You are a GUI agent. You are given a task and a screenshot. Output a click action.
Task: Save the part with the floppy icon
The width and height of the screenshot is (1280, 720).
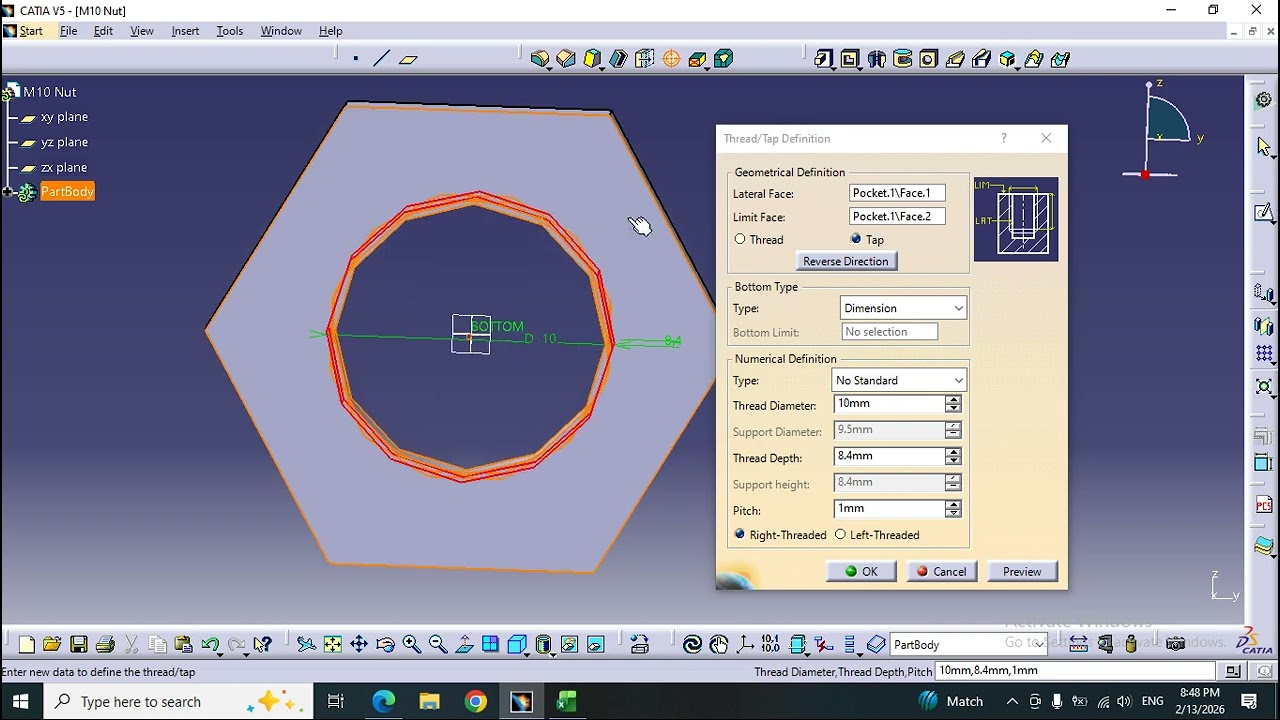[x=78, y=645]
